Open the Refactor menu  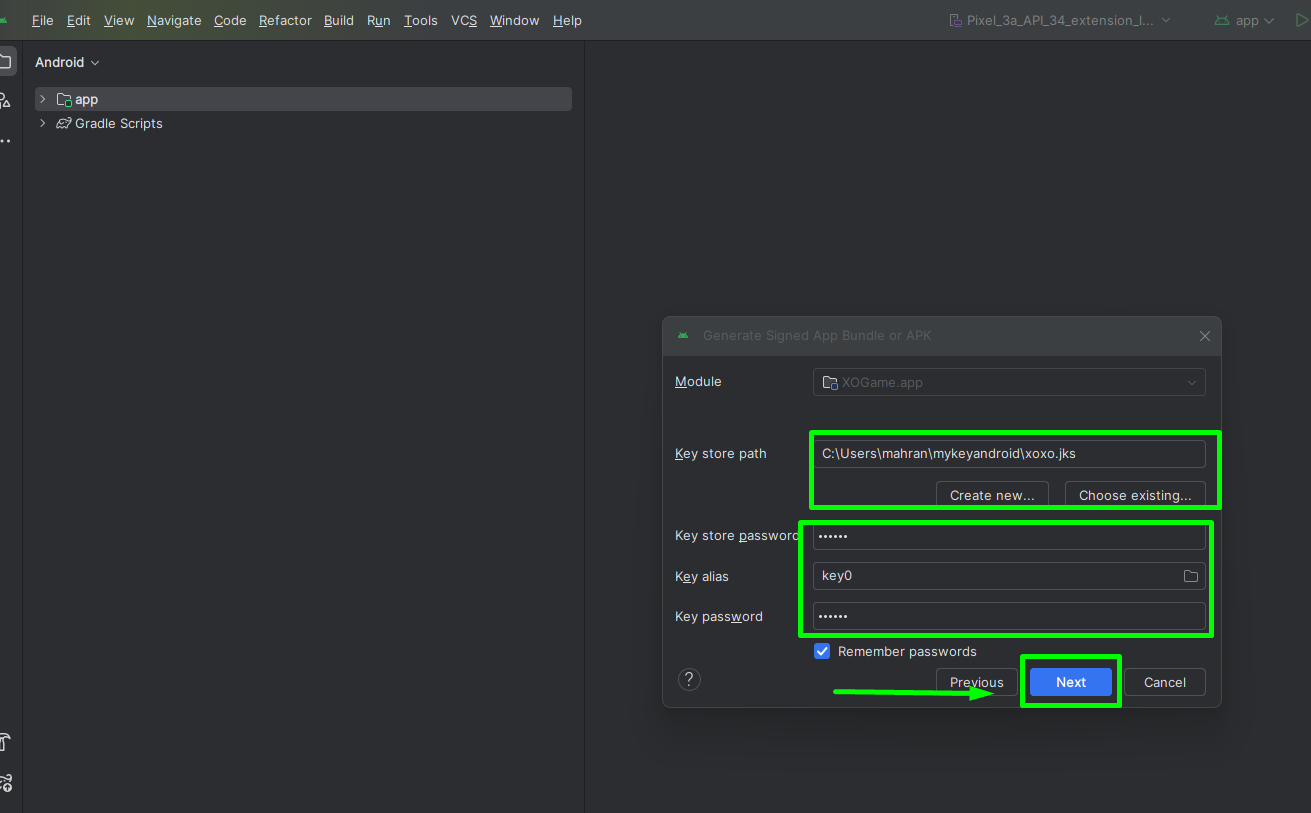click(285, 20)
